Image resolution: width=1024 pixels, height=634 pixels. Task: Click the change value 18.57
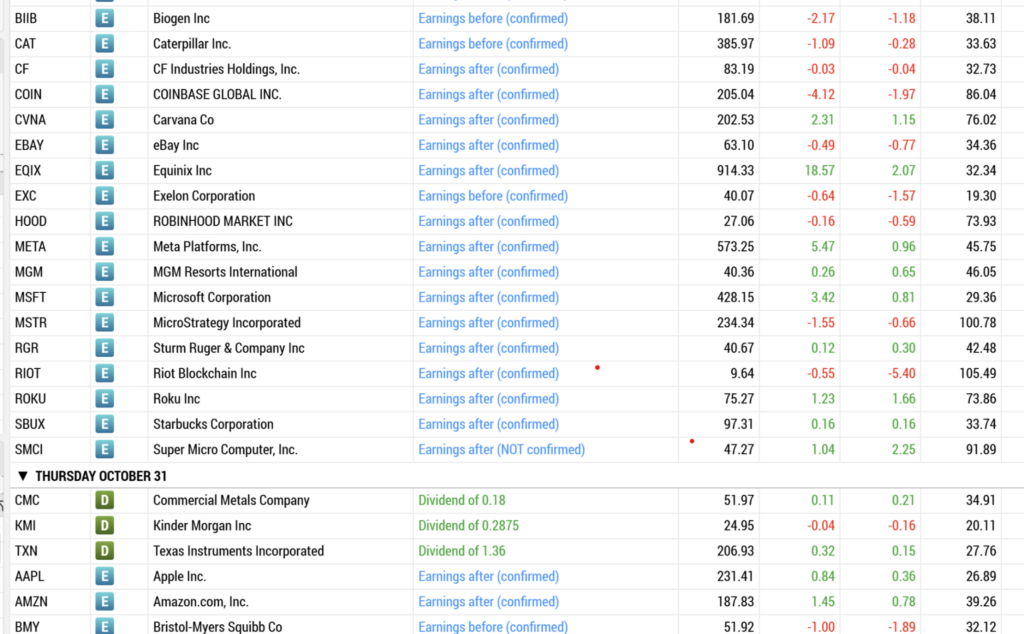(x=820, y=170)
